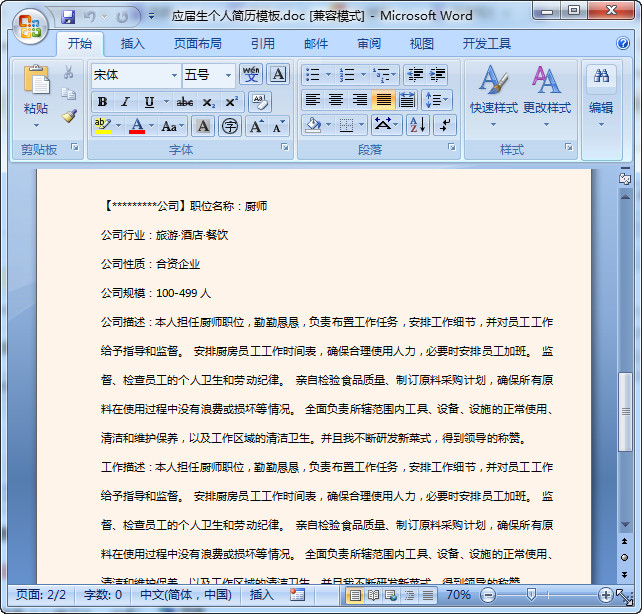Click the Quick Styles gallery icon
This screenshot has width=642, height=614.
(x=493, y=80)
